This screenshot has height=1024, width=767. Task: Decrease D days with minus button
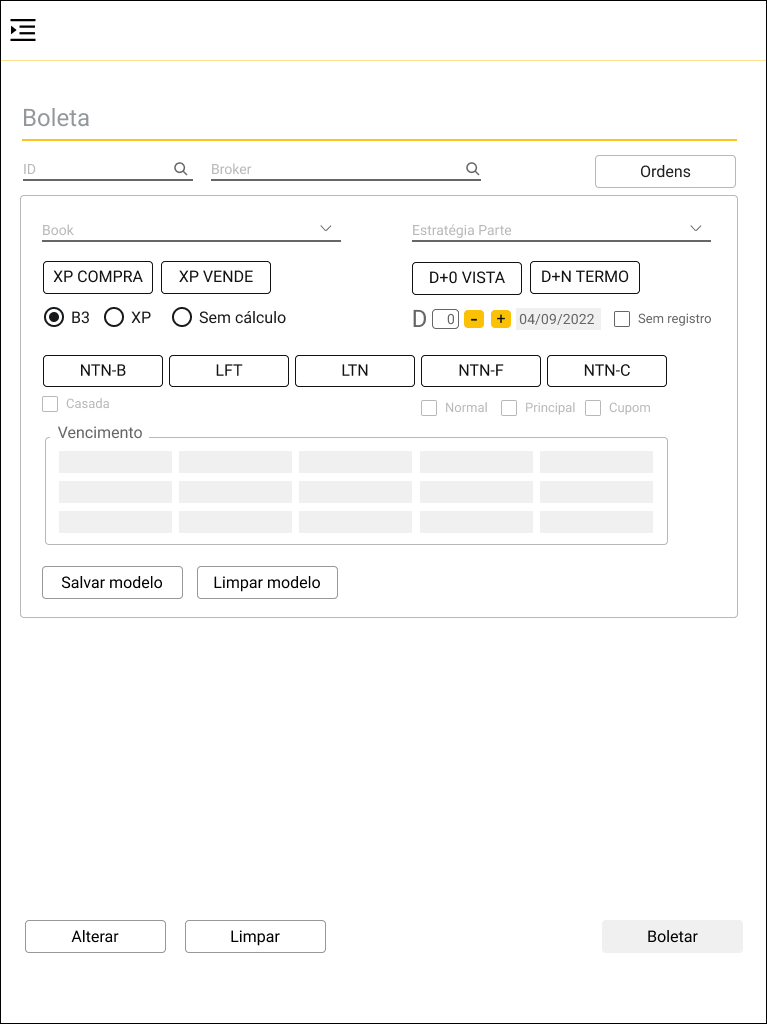coord(474,319)
